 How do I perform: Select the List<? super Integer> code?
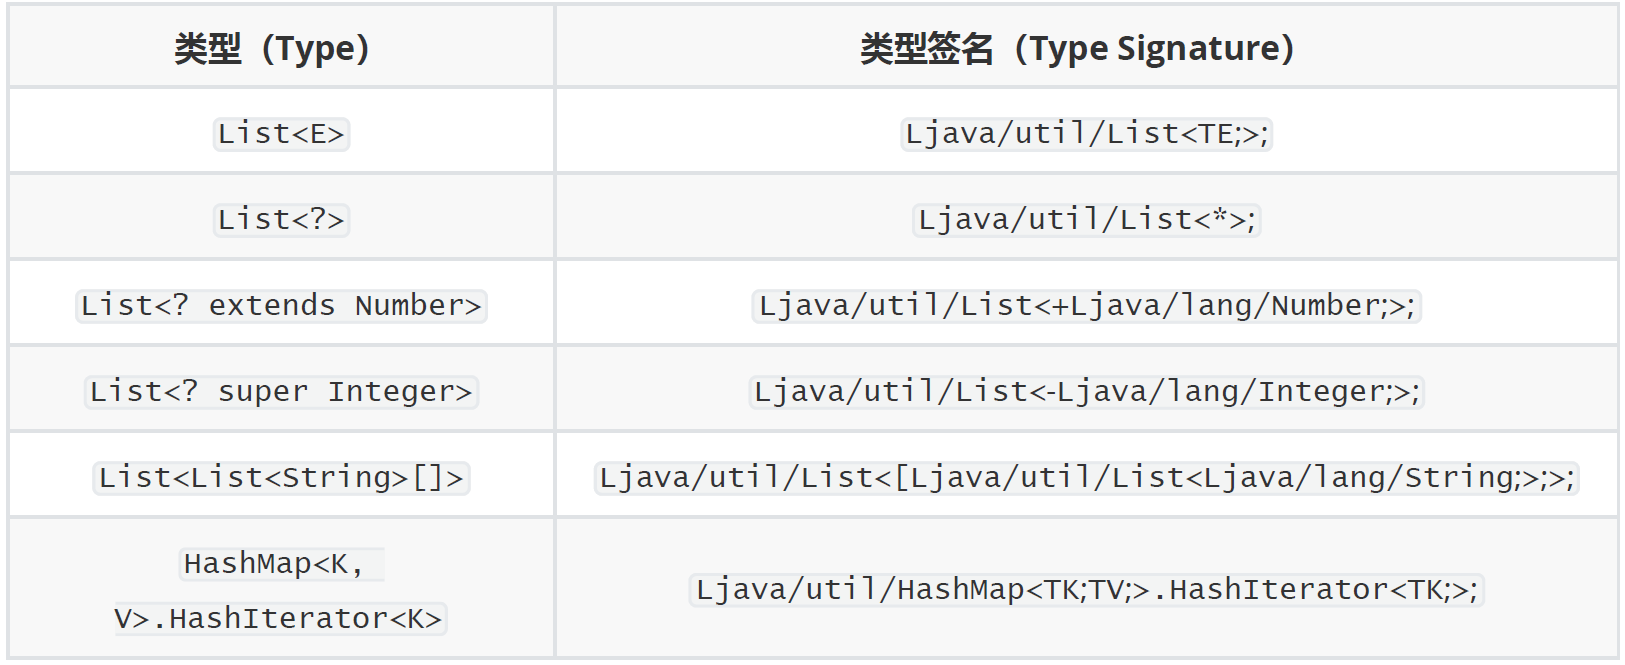point(281,392)
